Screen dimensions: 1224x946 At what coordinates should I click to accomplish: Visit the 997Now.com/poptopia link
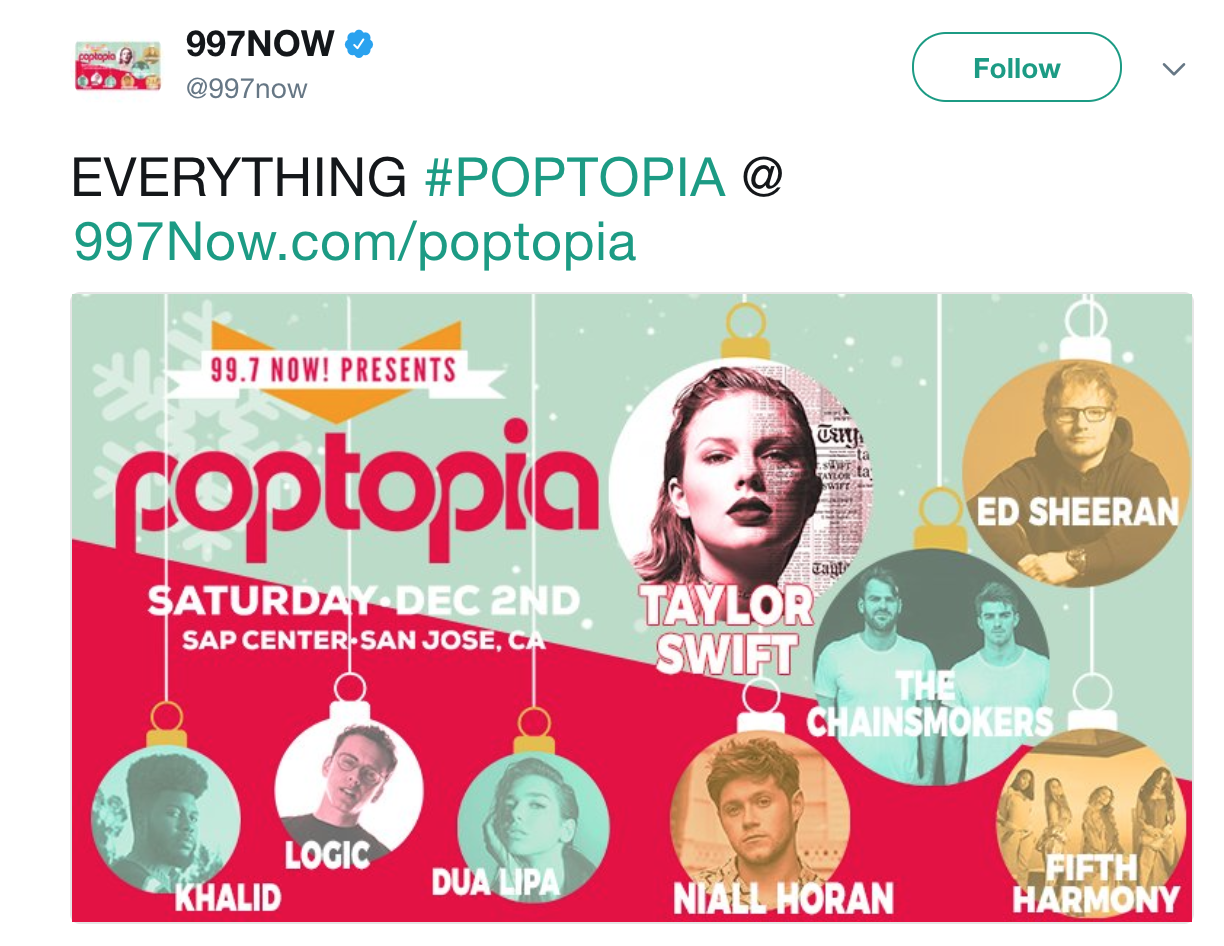click(355, 241)
